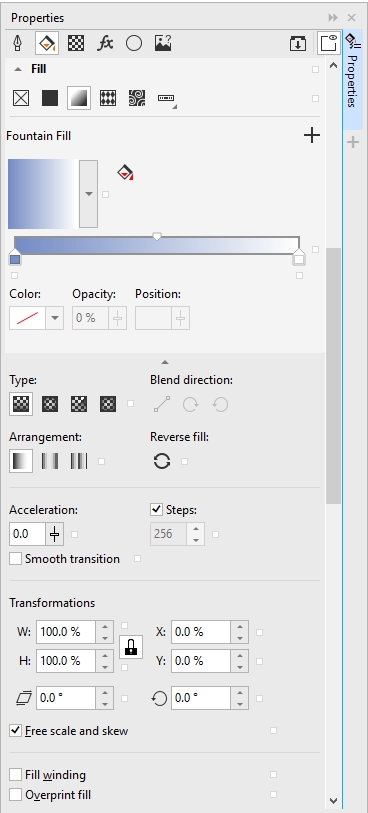This screenshot has width=368, height=813.
Task: Click the plus button beside Fountain Fill
Action: click(x=312, y=136)
